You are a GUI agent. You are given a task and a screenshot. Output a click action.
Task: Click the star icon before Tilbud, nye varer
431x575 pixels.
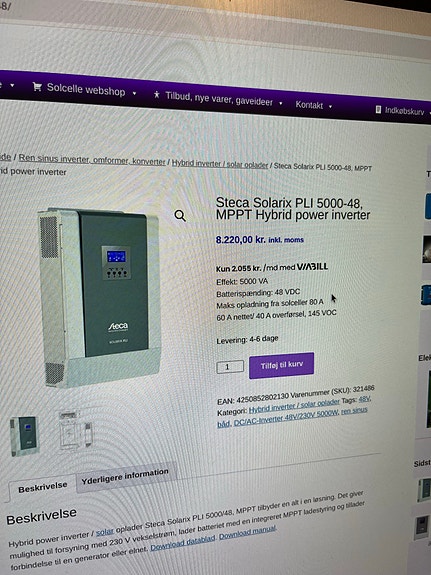157,95
